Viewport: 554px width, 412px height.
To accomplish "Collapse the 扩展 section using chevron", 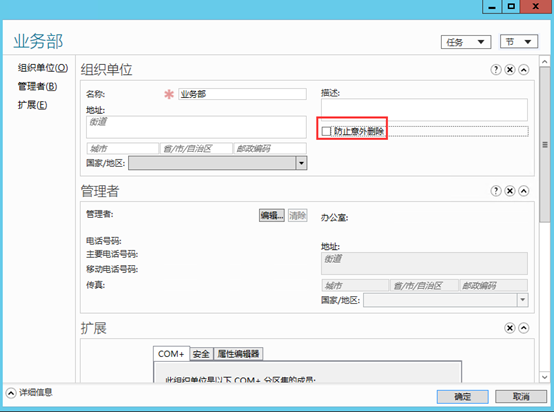I will tap(524, 328).
